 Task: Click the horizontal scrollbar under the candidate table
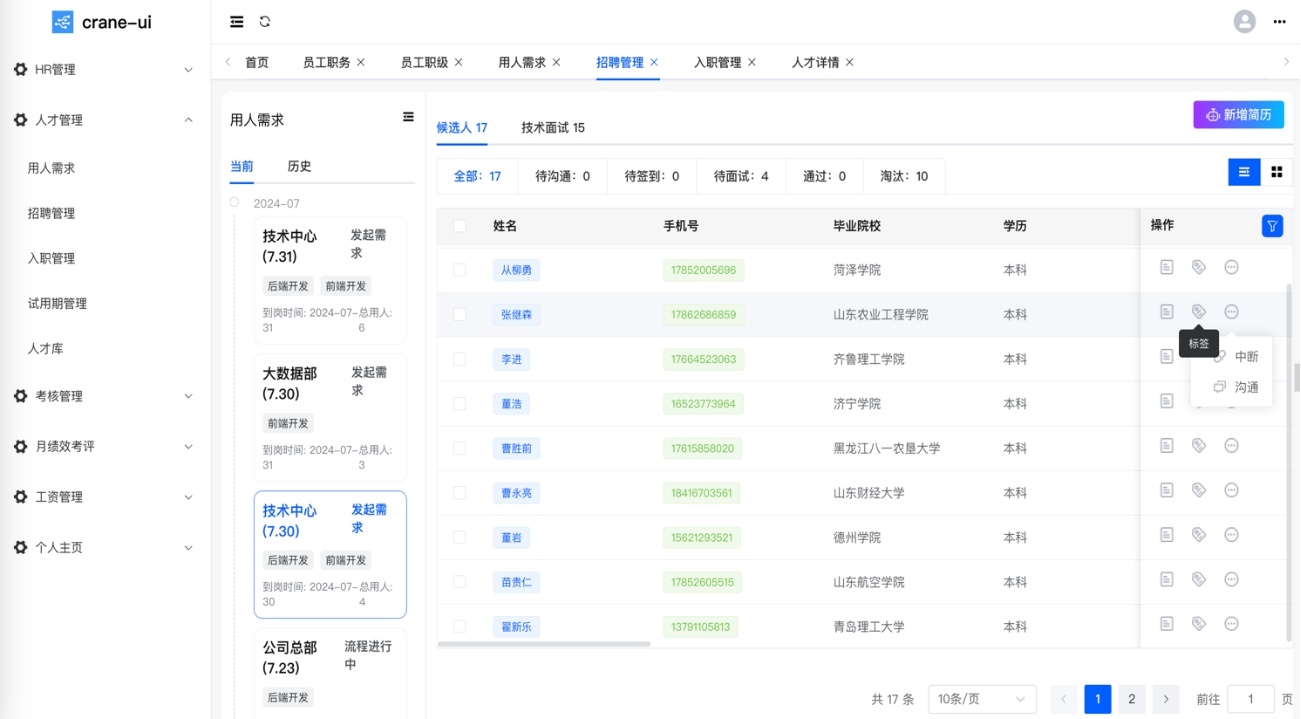pyautogui.click(x=544, y=644)
